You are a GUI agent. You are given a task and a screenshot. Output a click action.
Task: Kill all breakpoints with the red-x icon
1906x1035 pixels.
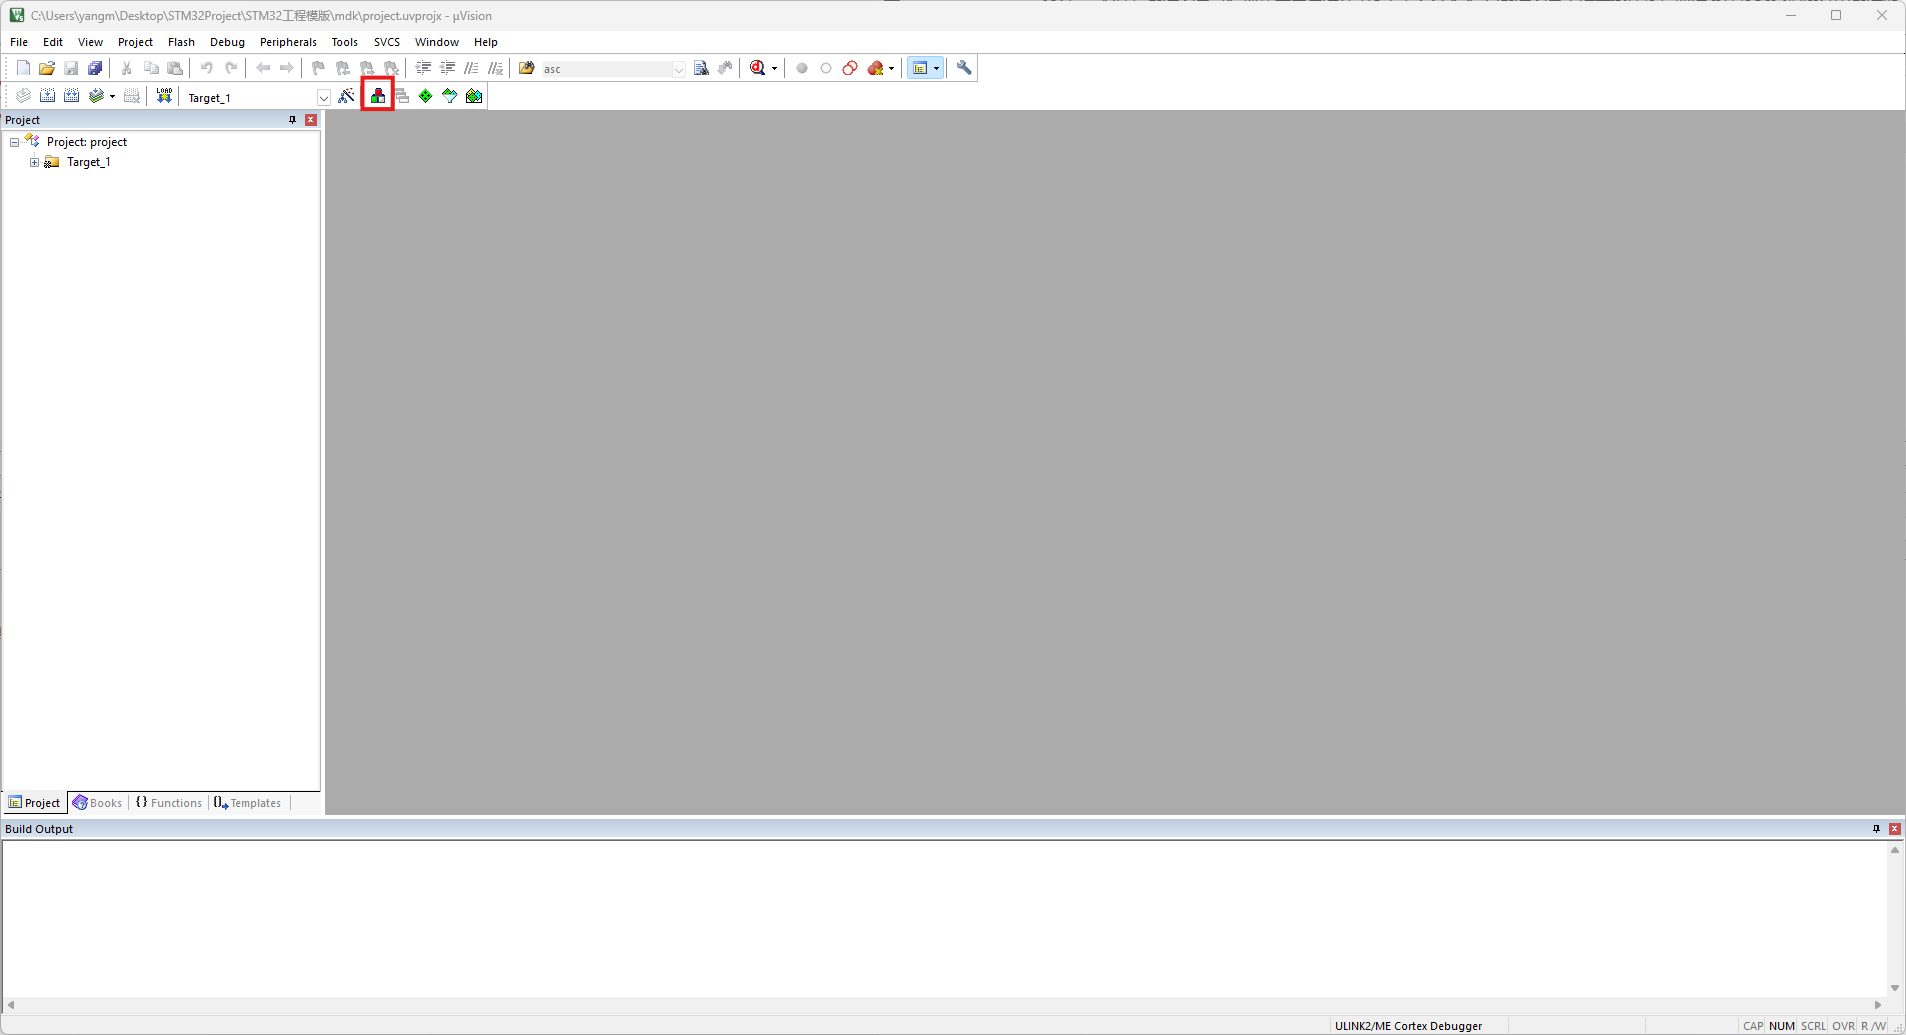click(876, 68)
